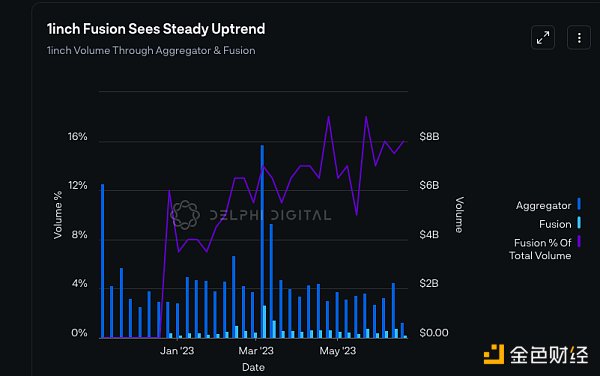This screenshot has height=376, width=600.
Task: Click the Delphi Digital watermark logo
Action: tap(185, 215)
